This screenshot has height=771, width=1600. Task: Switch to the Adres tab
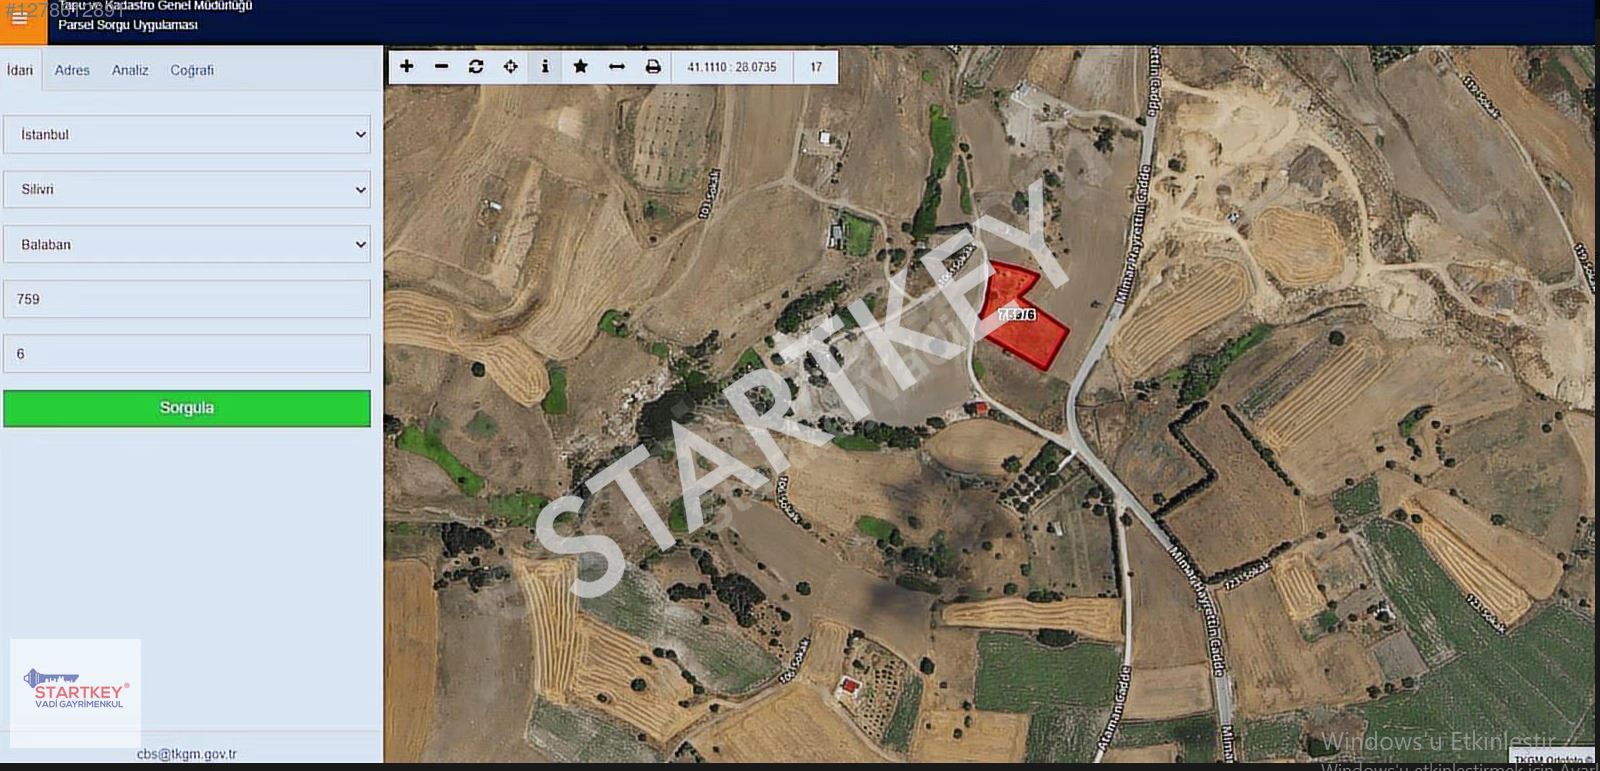click(x=72, y=70)
